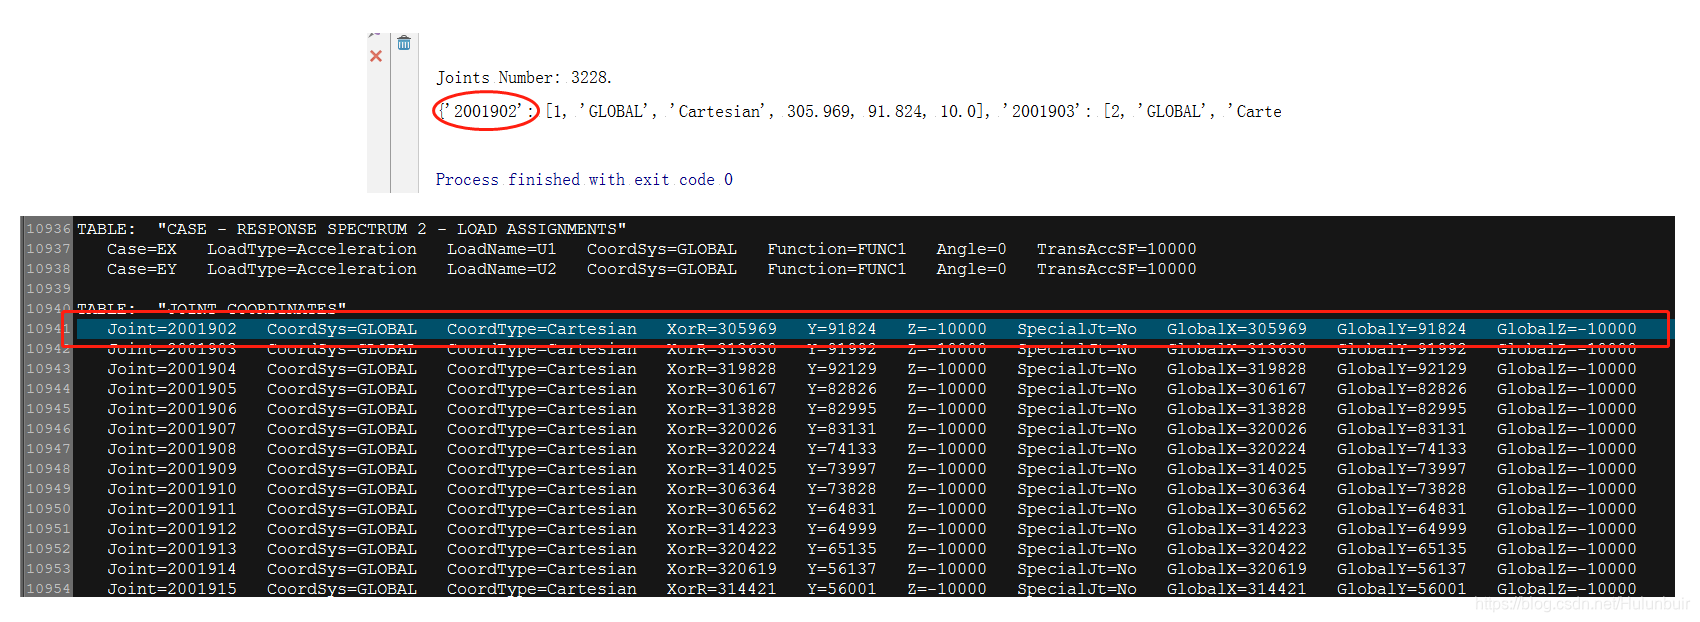Click CoordSys=GLOBAL in the Case=EY row
Viewport: 1700px width, 622px height.
[661, 269]
